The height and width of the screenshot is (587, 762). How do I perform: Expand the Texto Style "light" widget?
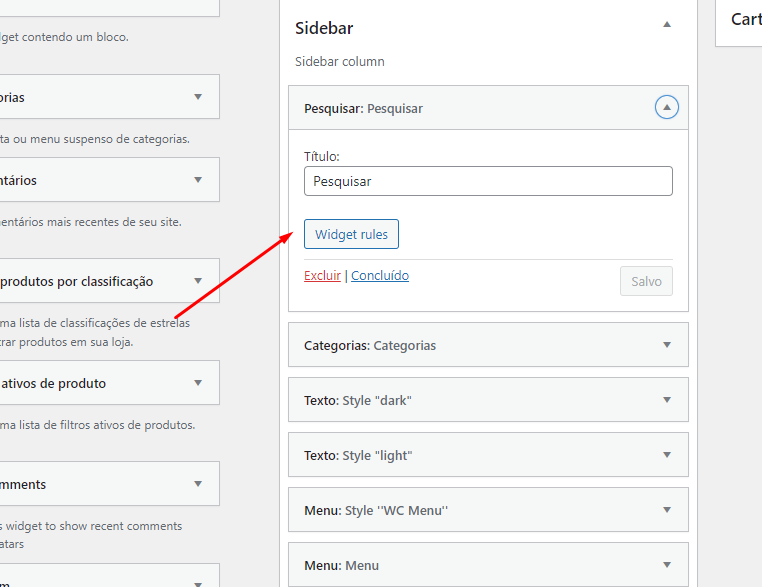click(x=667, y=455)
